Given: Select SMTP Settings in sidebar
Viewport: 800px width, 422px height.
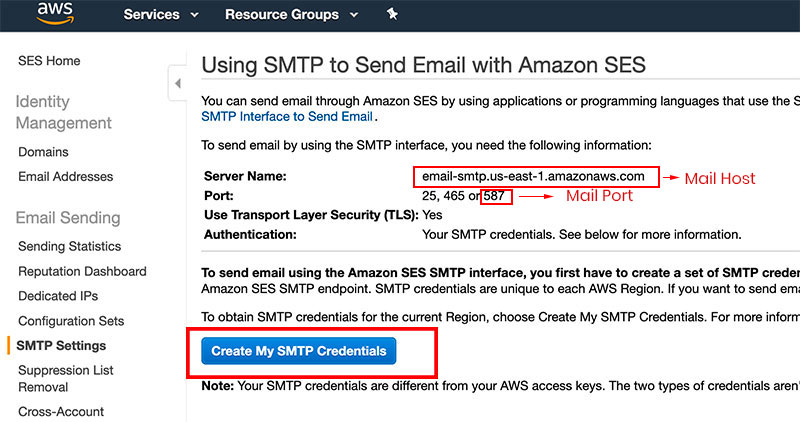Looking at the screenshot, I should [61, 346].
